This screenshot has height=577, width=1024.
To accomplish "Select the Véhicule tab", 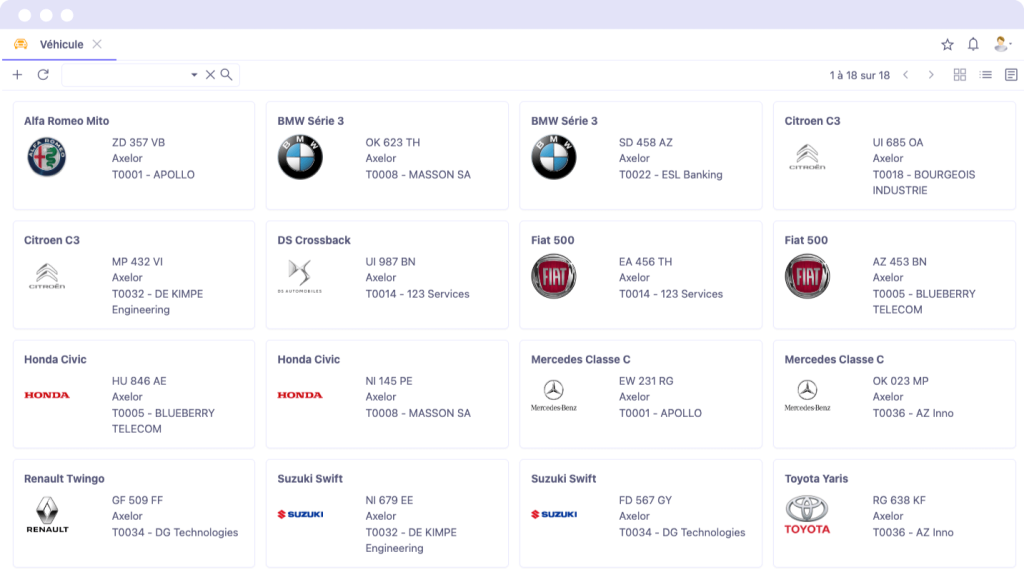I will (x=61, y=44).
